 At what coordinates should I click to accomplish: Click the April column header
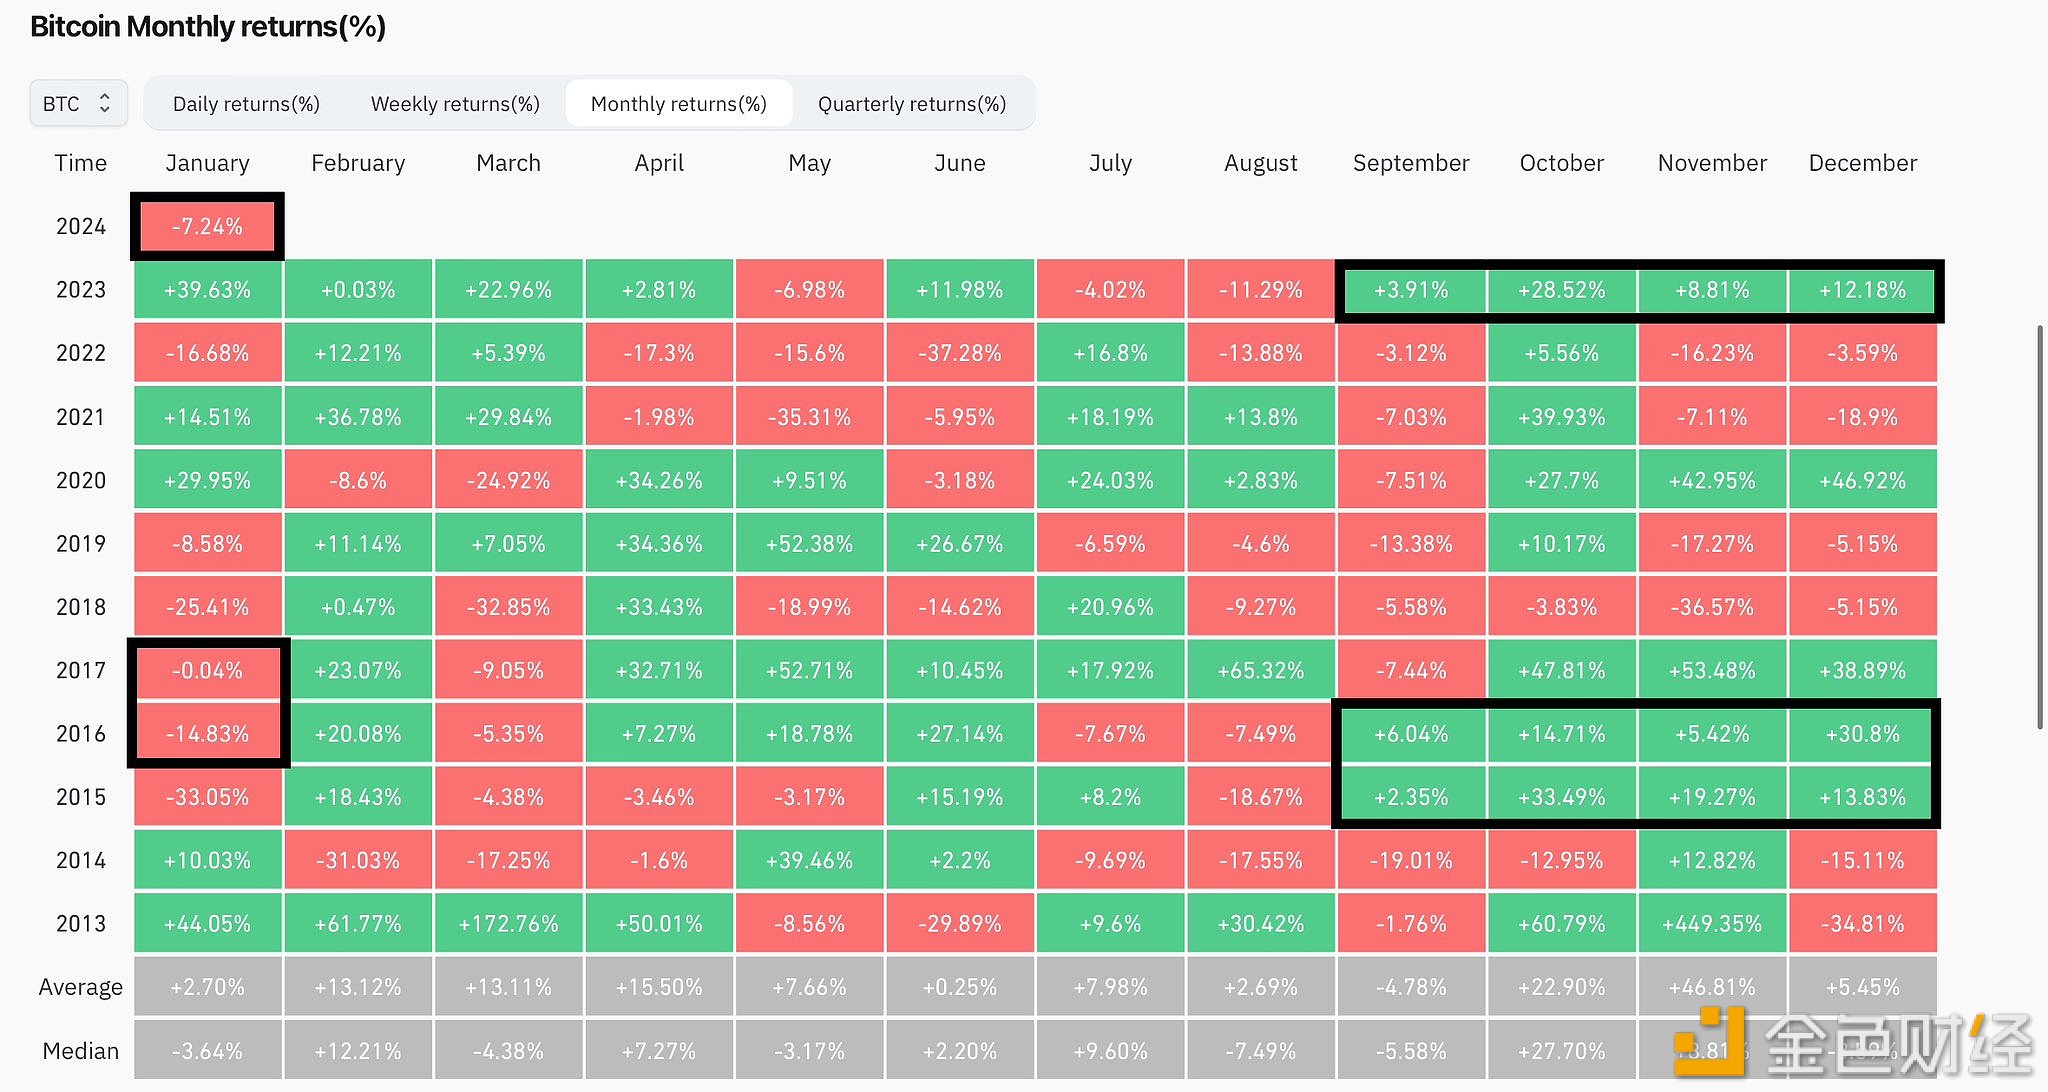[659, 163]
